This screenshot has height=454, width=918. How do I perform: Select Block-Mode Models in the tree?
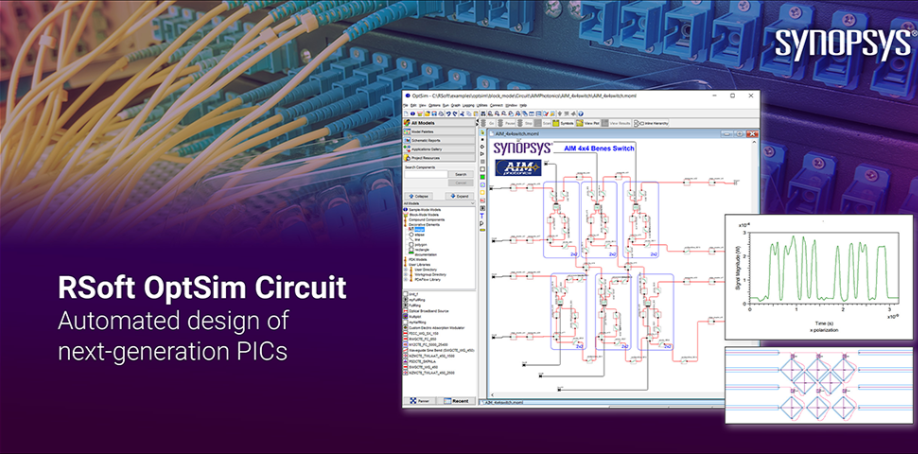click(423, 214)
